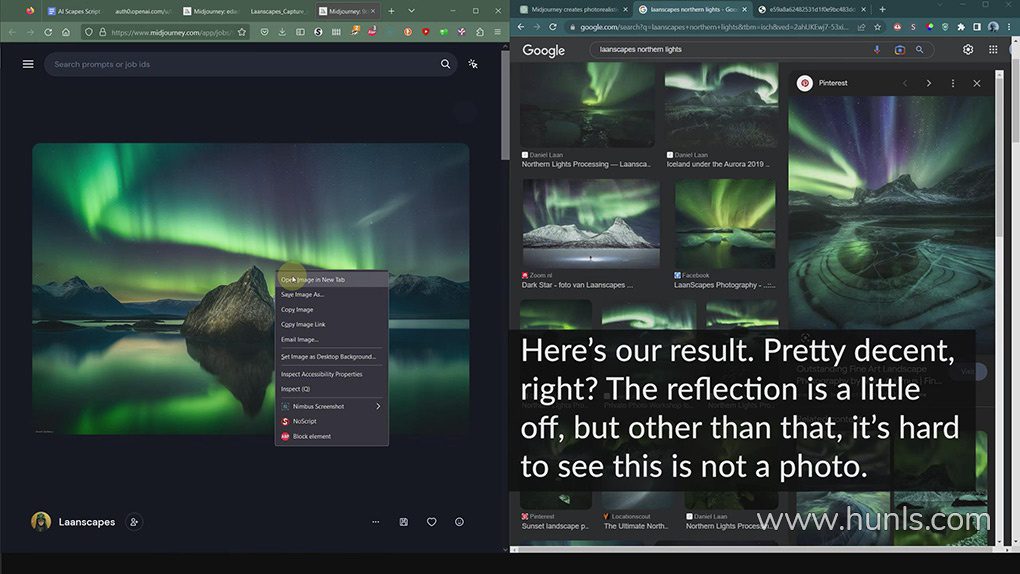
Task: Open Chrome profile avatar
Action: pyautogui.click(x=993, y=27)
